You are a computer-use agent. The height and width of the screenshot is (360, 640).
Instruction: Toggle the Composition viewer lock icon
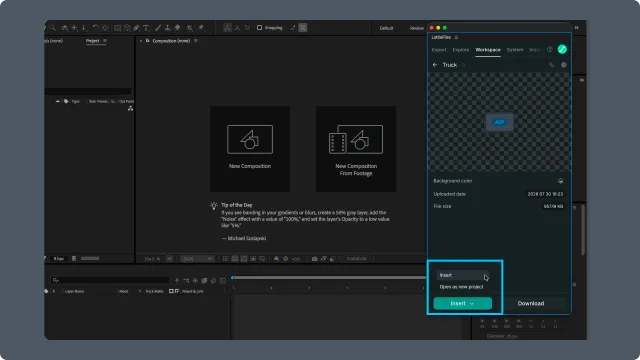(147, 41)
